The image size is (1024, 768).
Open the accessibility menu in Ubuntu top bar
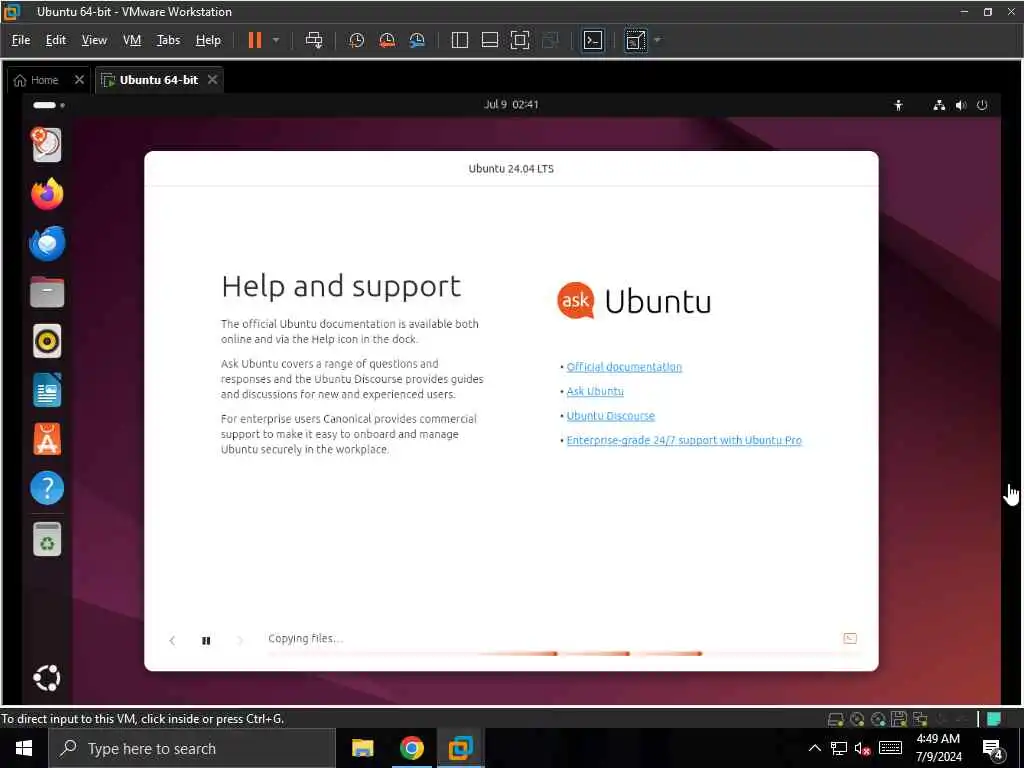tap(899, 105)
